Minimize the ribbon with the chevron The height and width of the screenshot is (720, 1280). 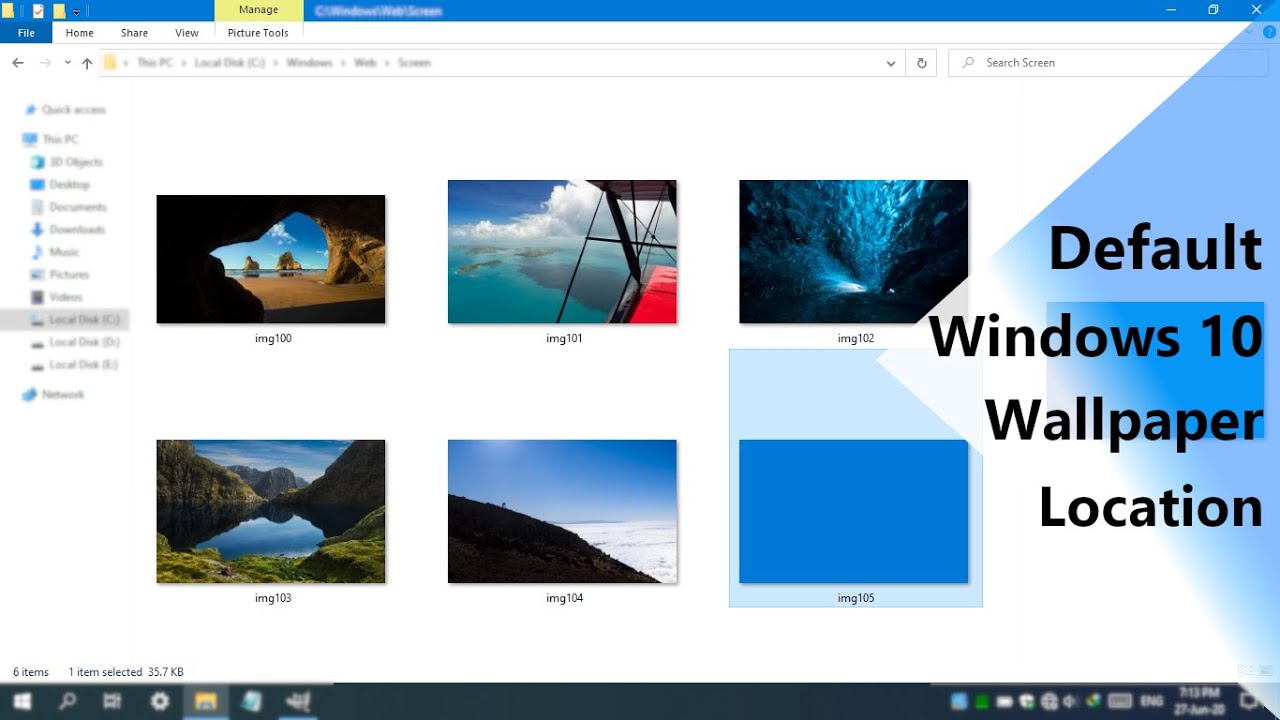point(1250,33)
